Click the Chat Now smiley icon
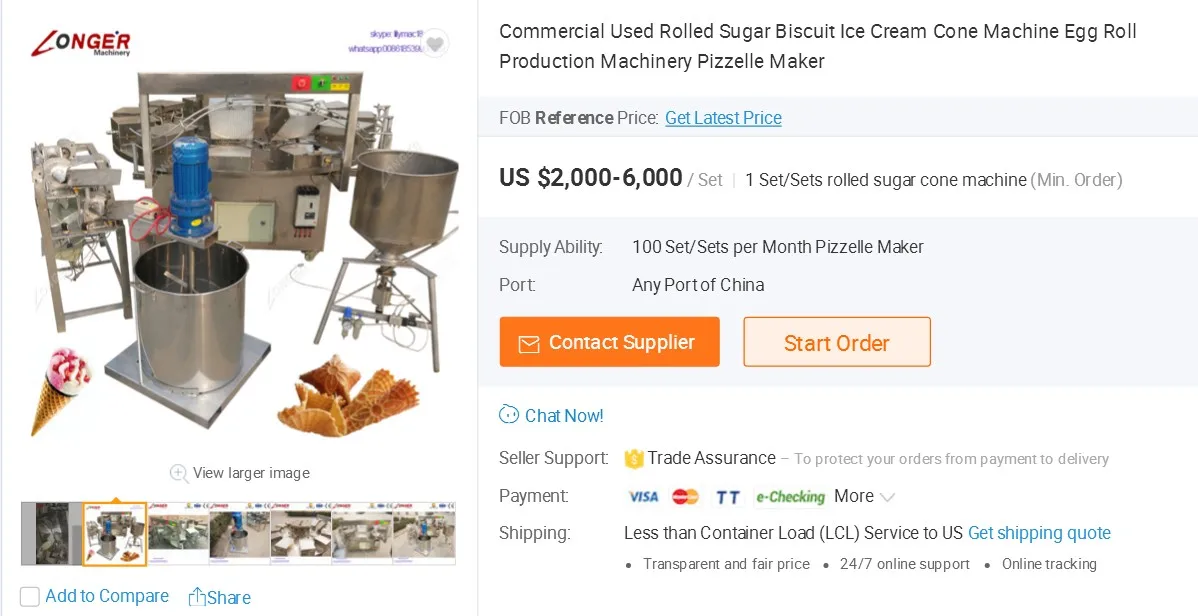1198x616 pixels. pyautogui.click(x=509, y=415)
